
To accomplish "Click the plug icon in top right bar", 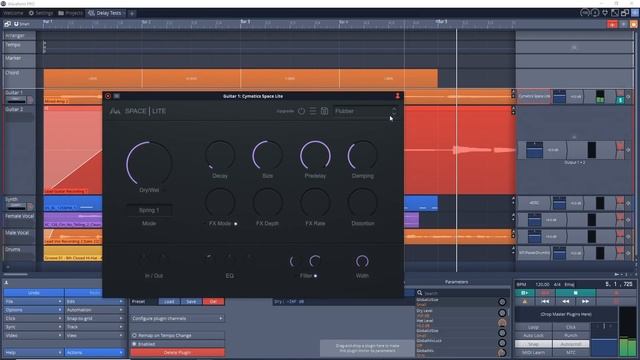I will pyautogui.click(x=605, y=13).
